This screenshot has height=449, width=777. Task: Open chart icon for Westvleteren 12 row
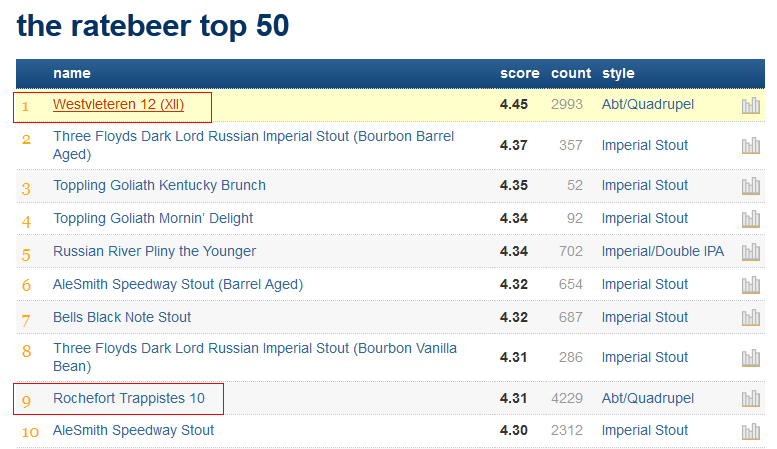pos(751,105)
